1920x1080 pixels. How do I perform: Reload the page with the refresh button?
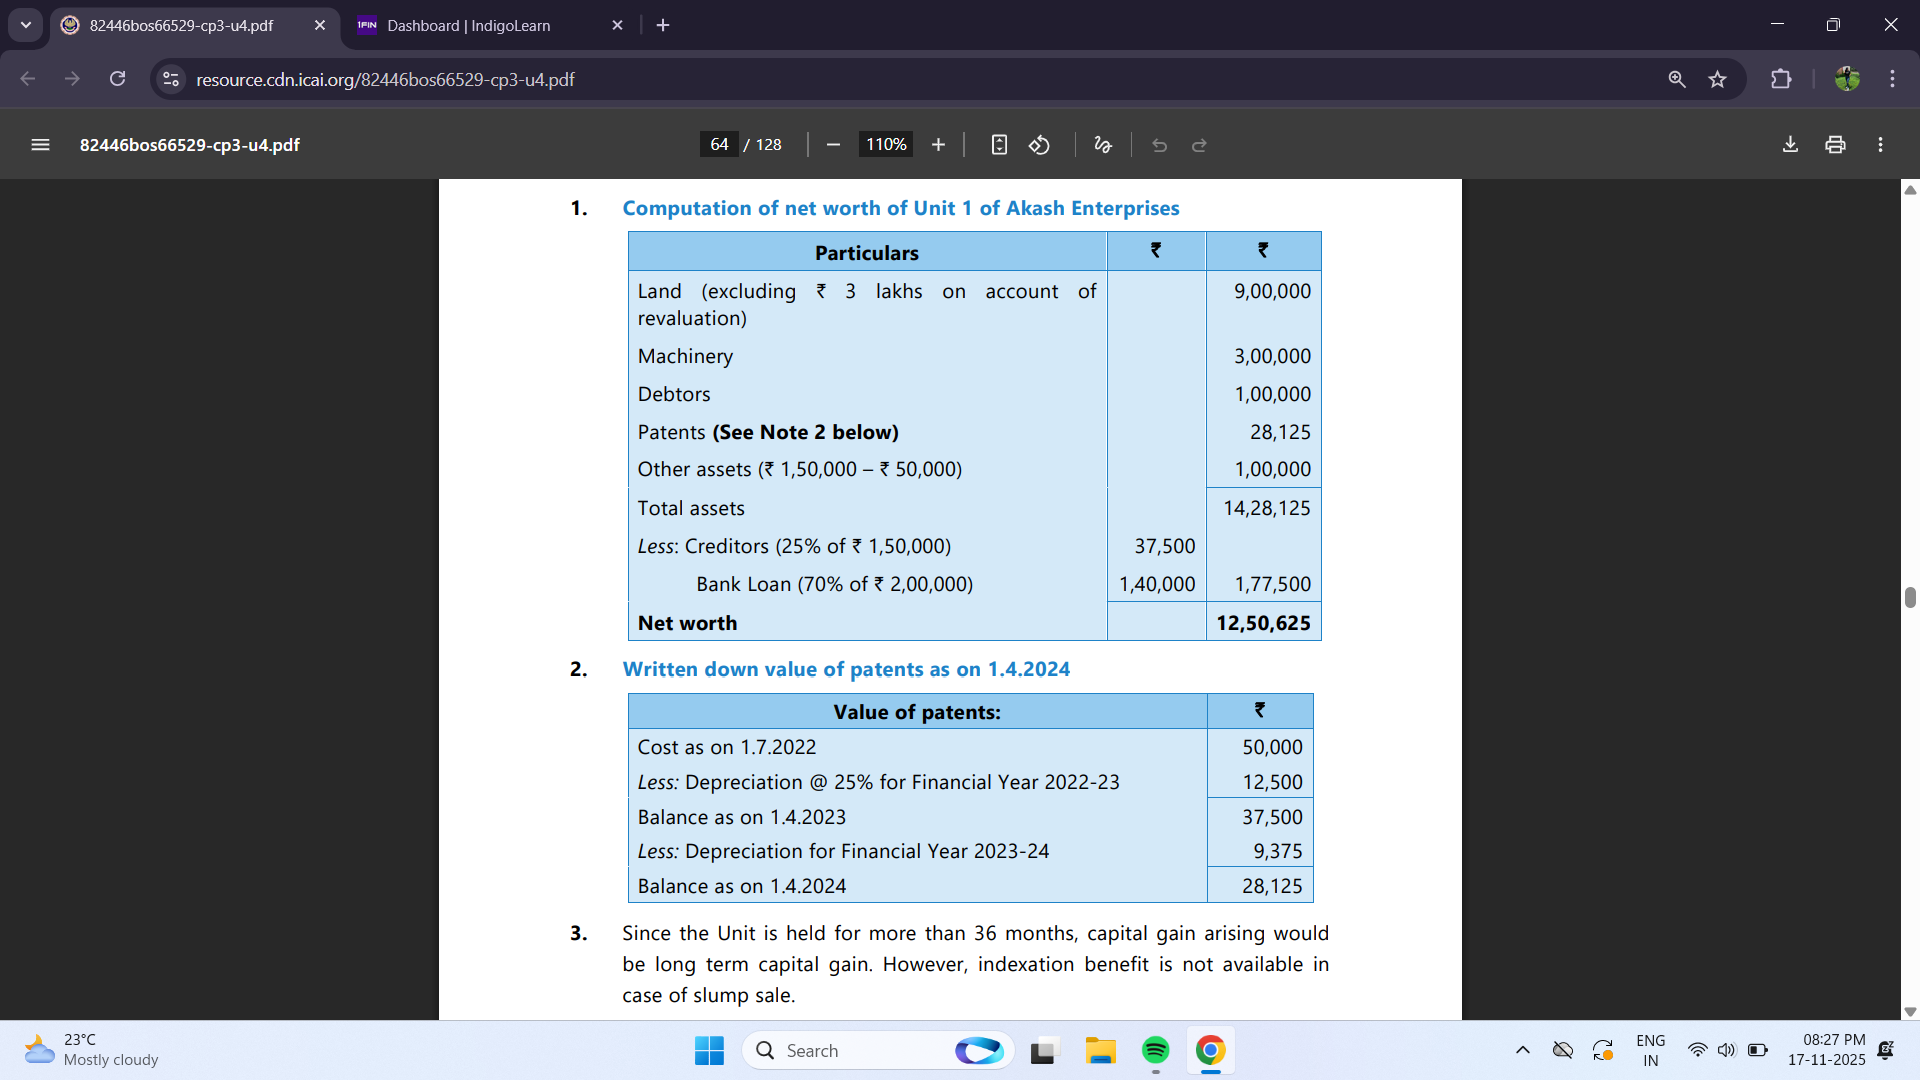(x=118, y=79)
